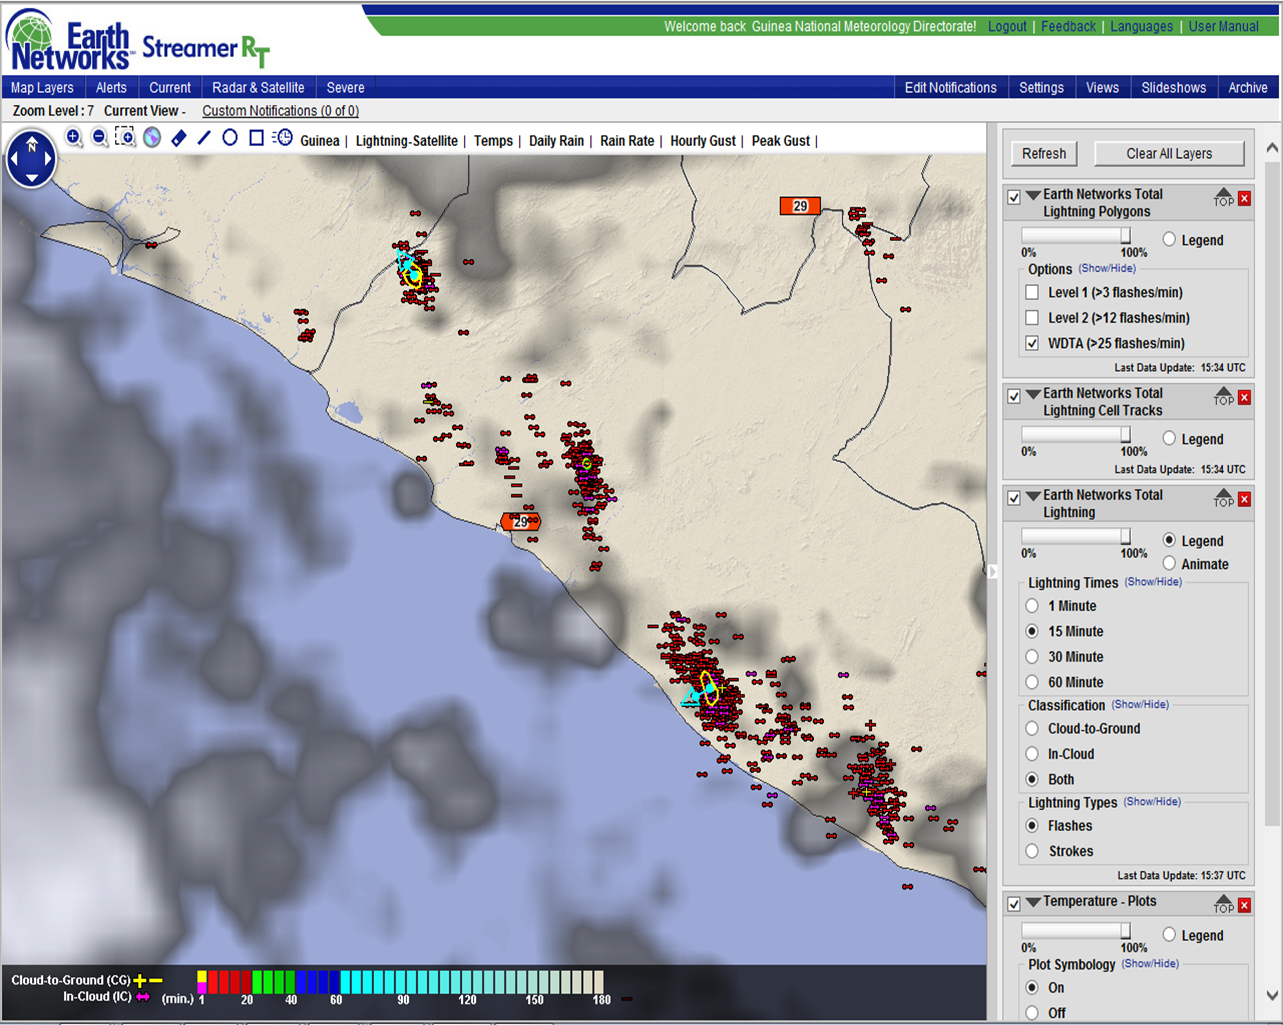The image size is (1283, 1025).
Task: Pan map north with compass arrow
Action: tap(31, 142)
